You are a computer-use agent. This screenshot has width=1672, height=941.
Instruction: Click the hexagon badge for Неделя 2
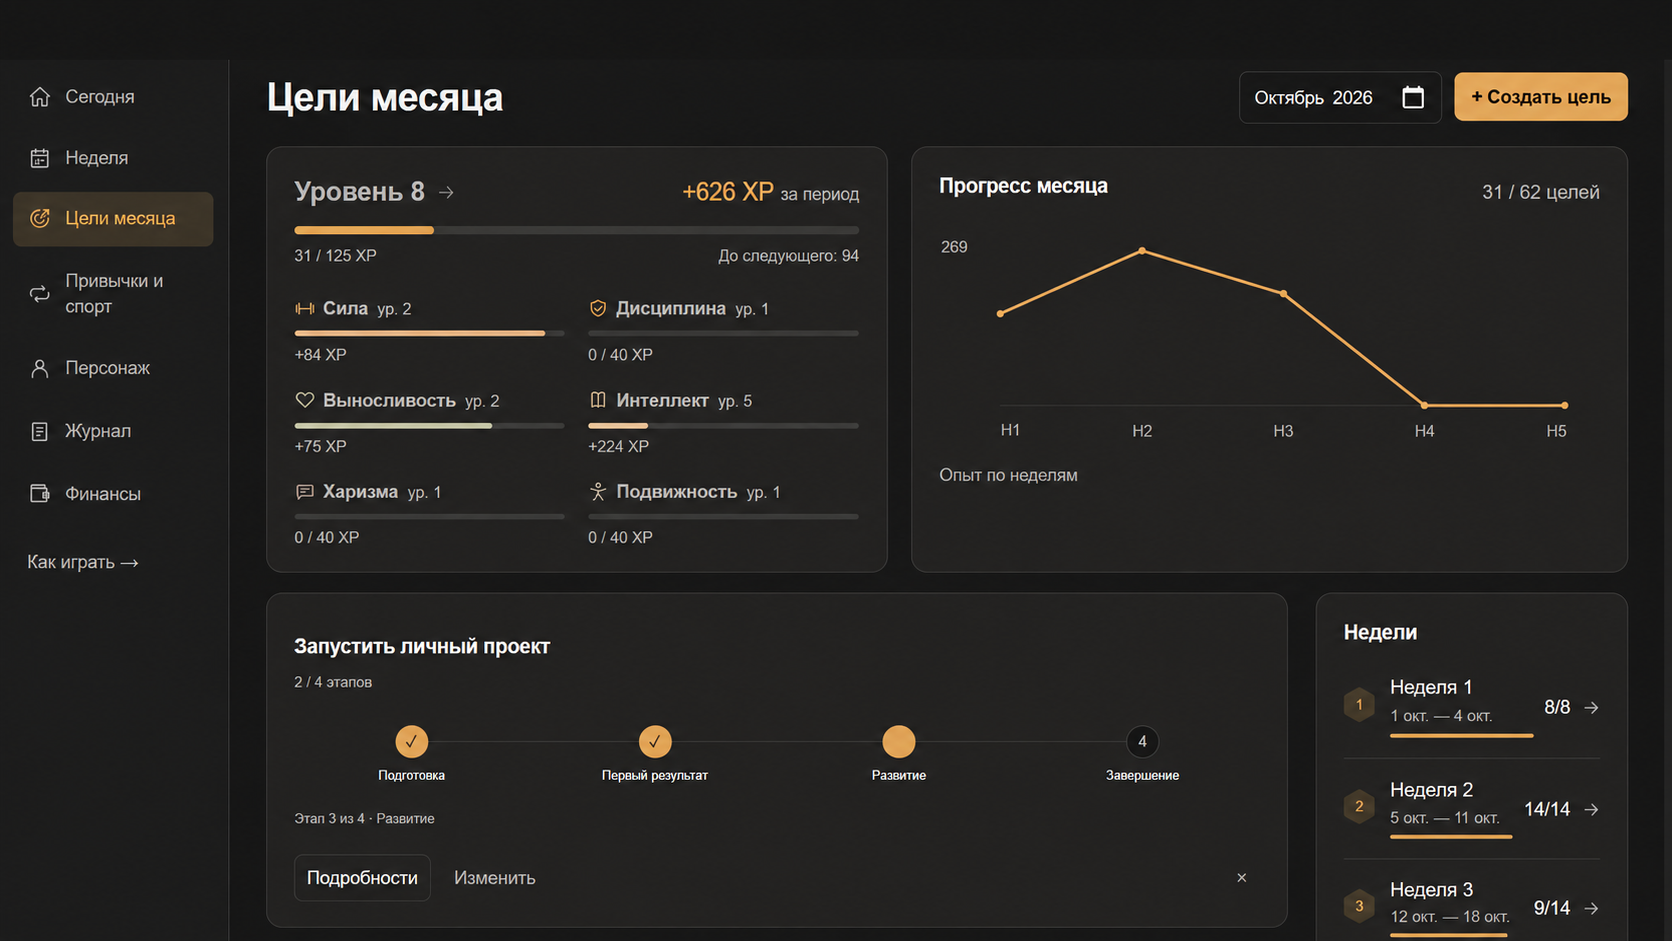click(x=1359, y=806)
